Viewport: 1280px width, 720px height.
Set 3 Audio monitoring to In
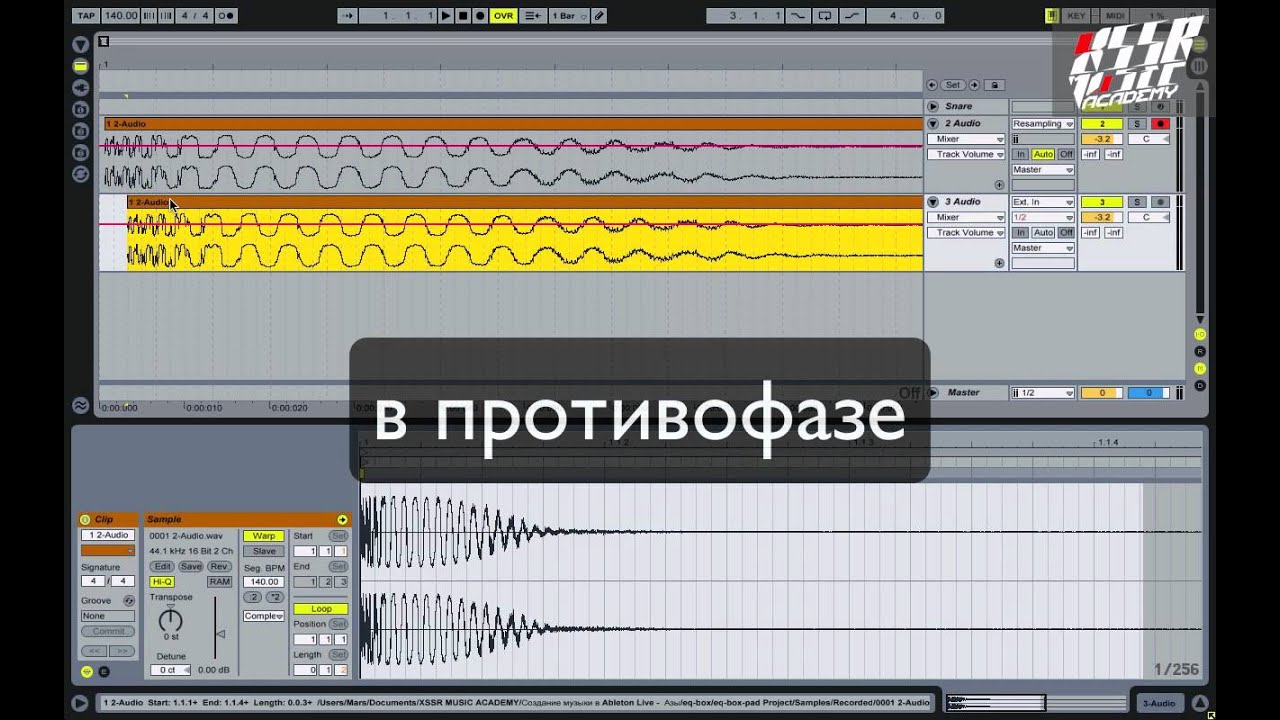coord(1021,232)
